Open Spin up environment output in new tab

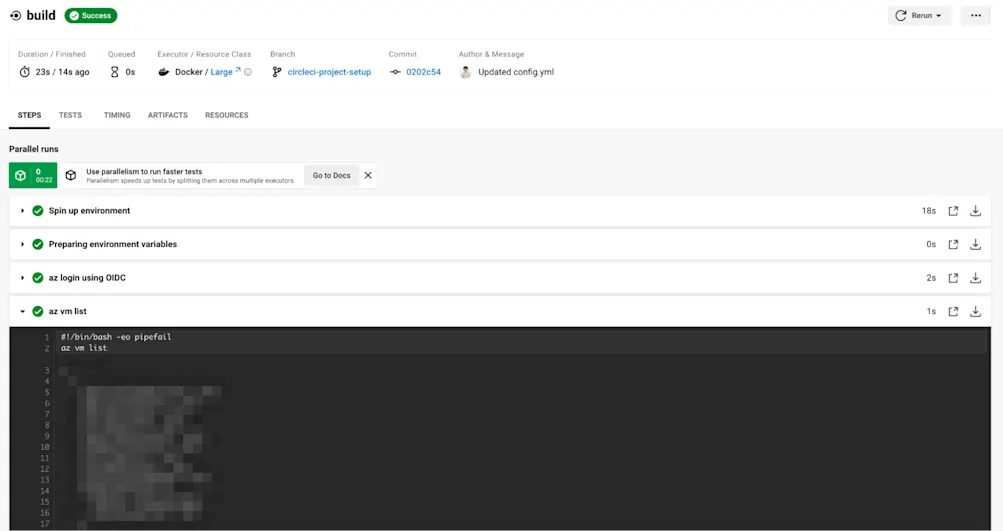[x=953, y=210]
